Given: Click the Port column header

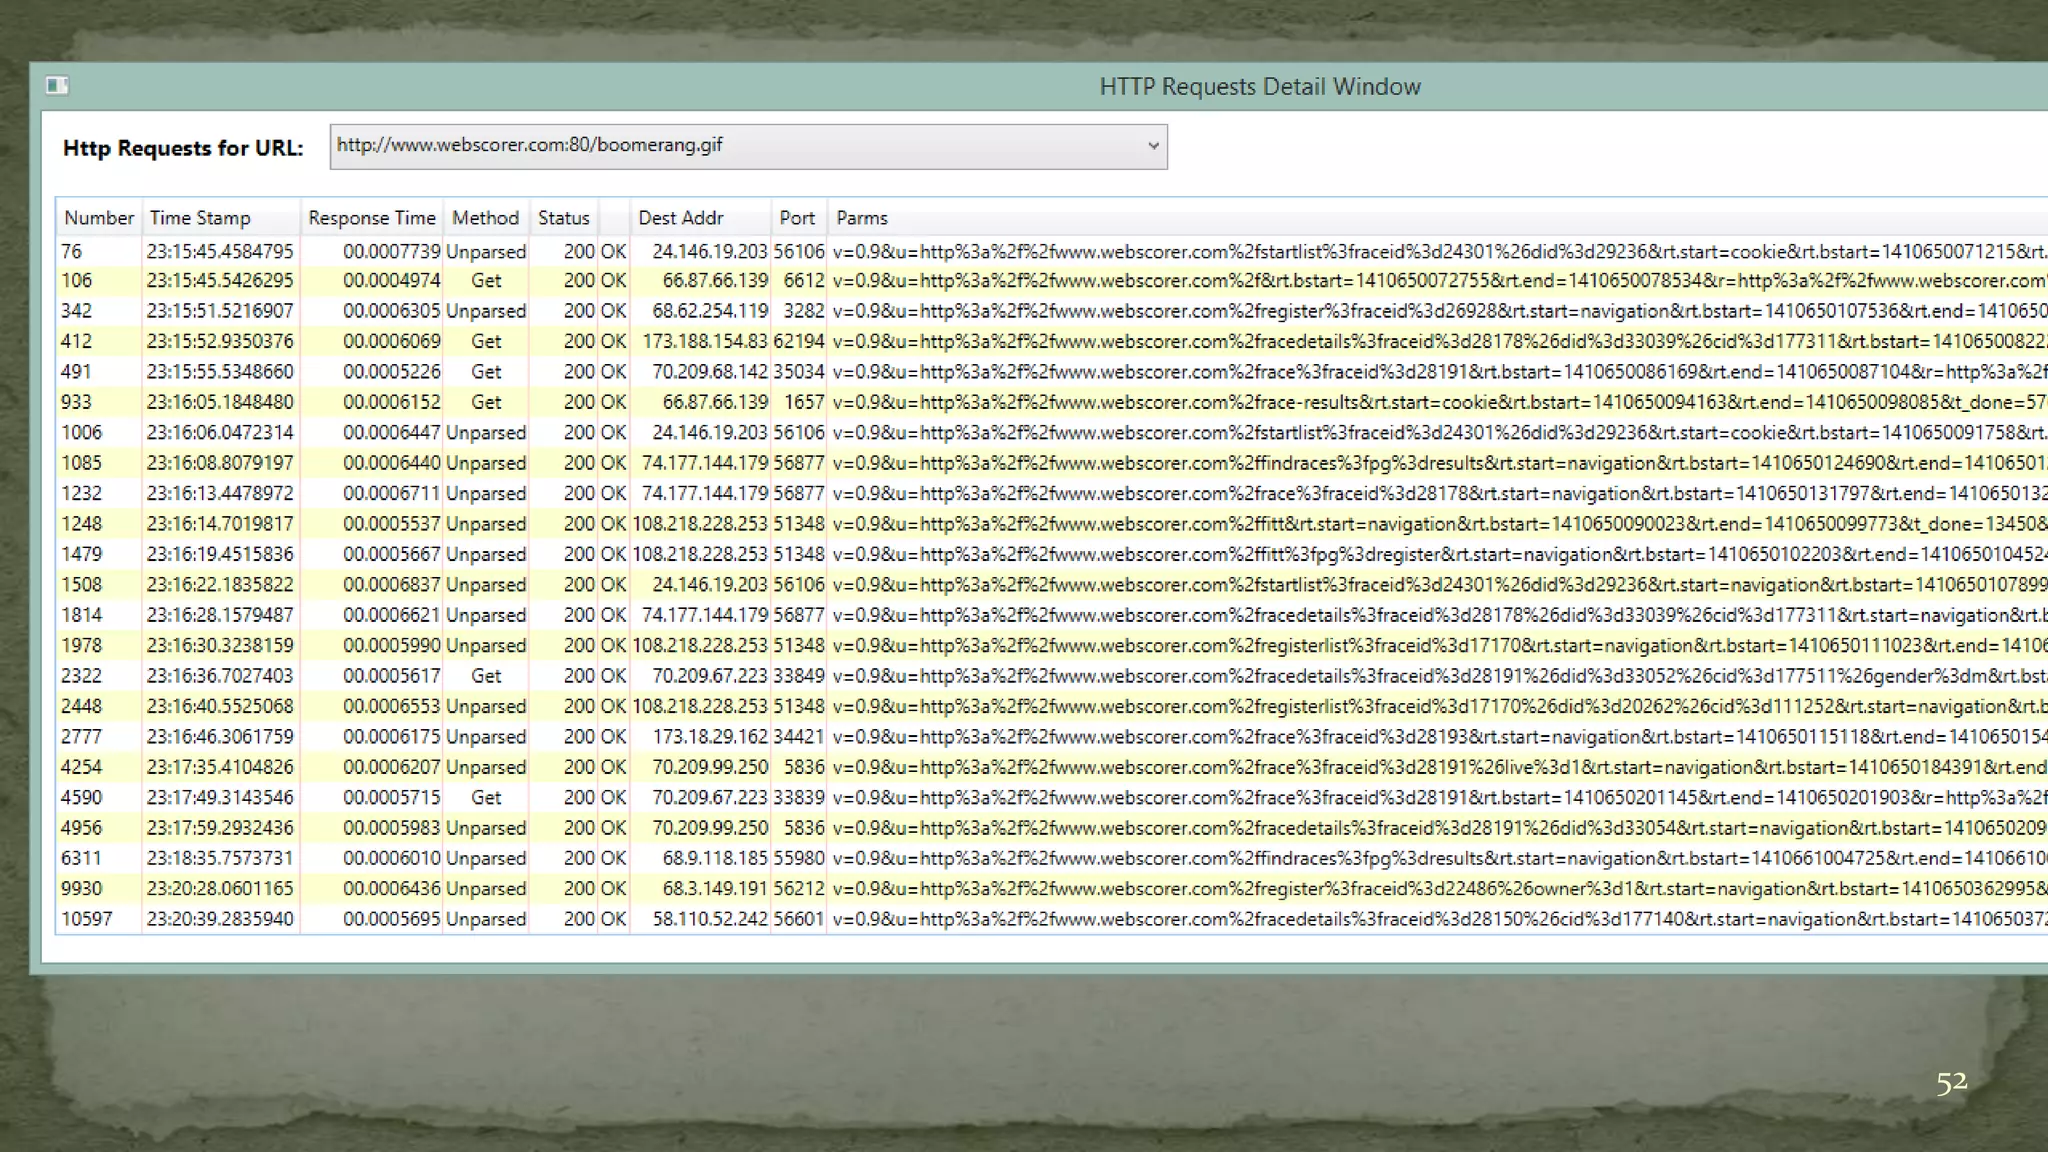Looking at the screenshot, I should [x=797, y=218].
